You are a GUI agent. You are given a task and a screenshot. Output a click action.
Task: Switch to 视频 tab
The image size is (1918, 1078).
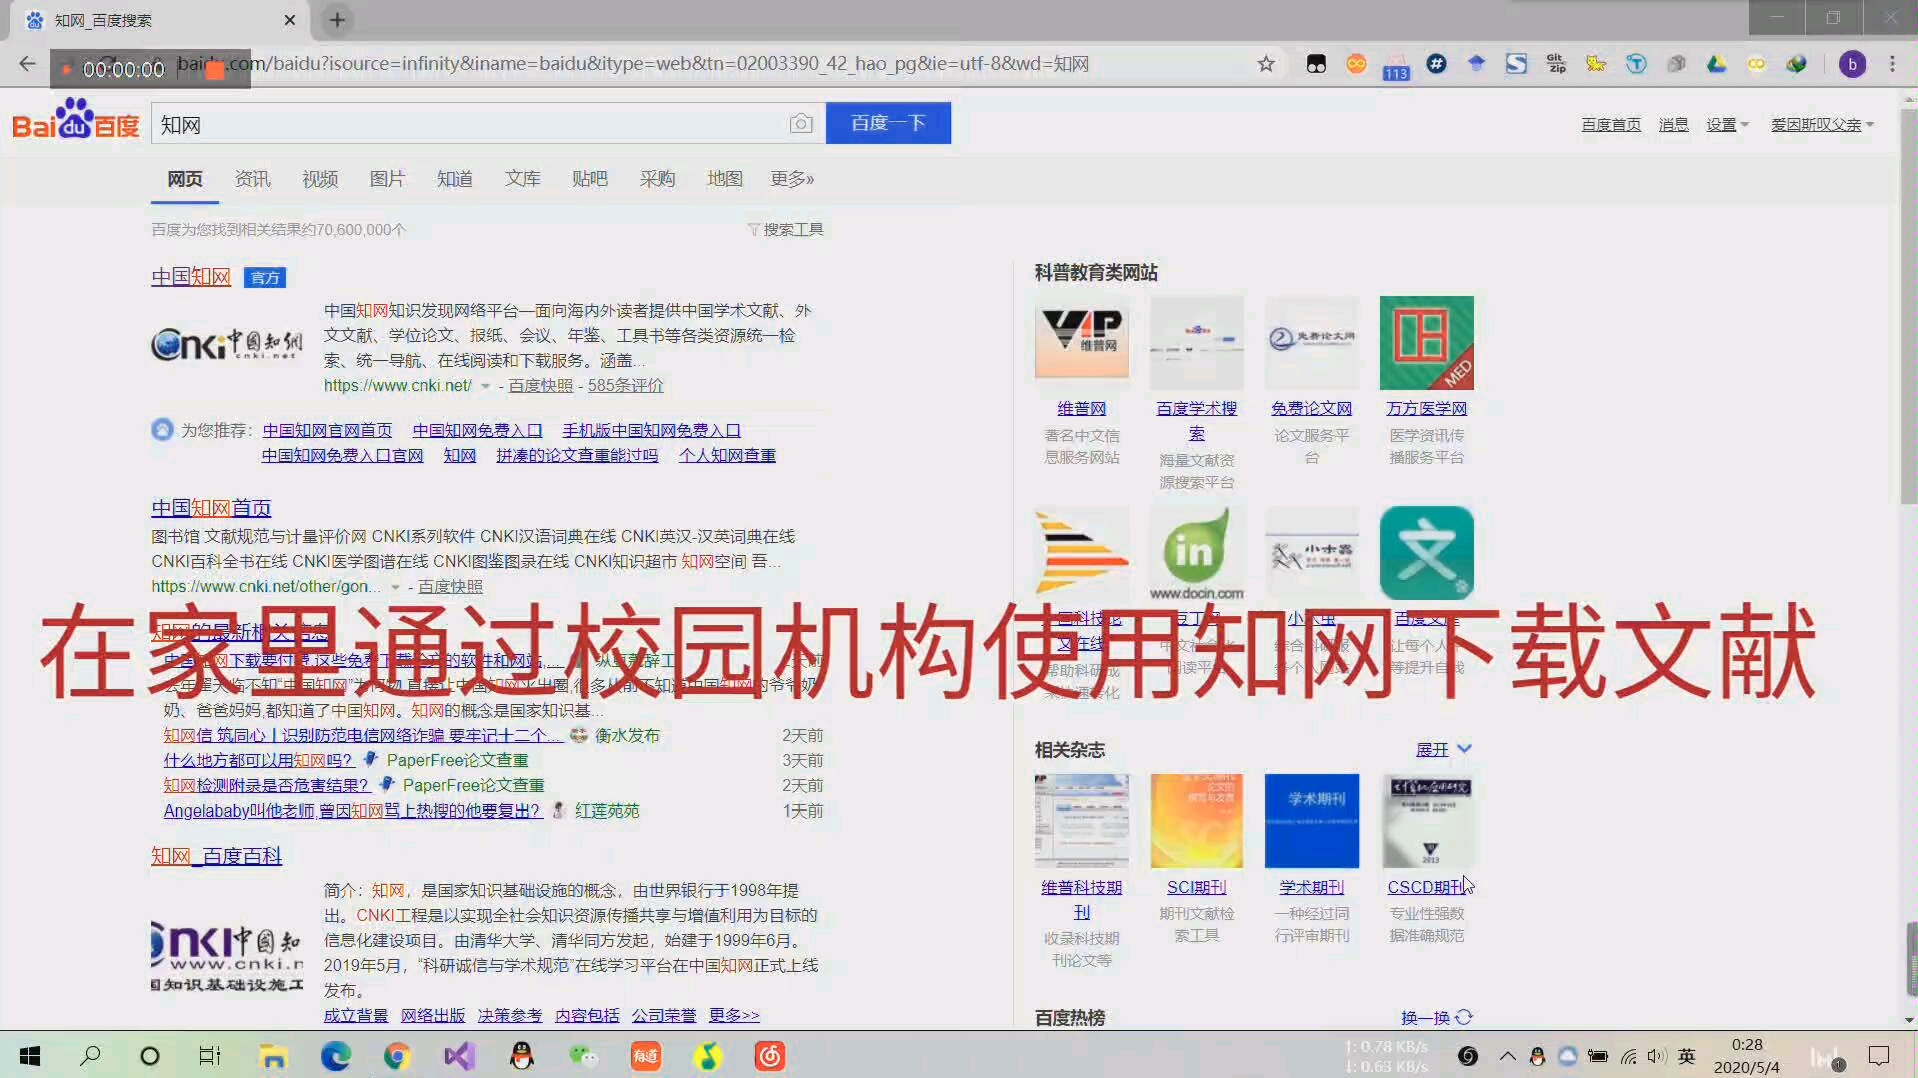click(320, 178)
